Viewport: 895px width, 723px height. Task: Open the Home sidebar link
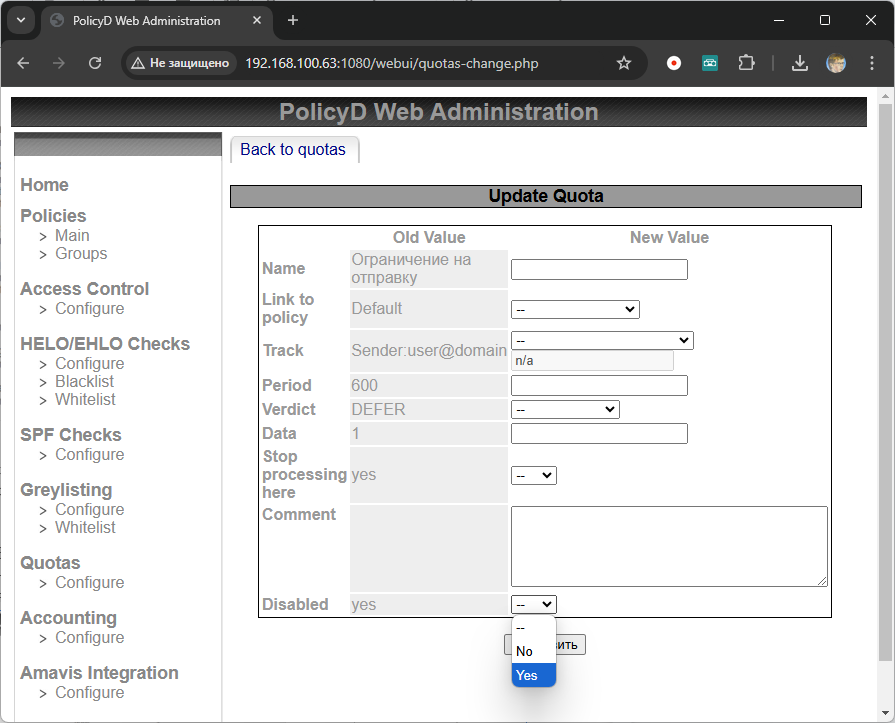45,185
